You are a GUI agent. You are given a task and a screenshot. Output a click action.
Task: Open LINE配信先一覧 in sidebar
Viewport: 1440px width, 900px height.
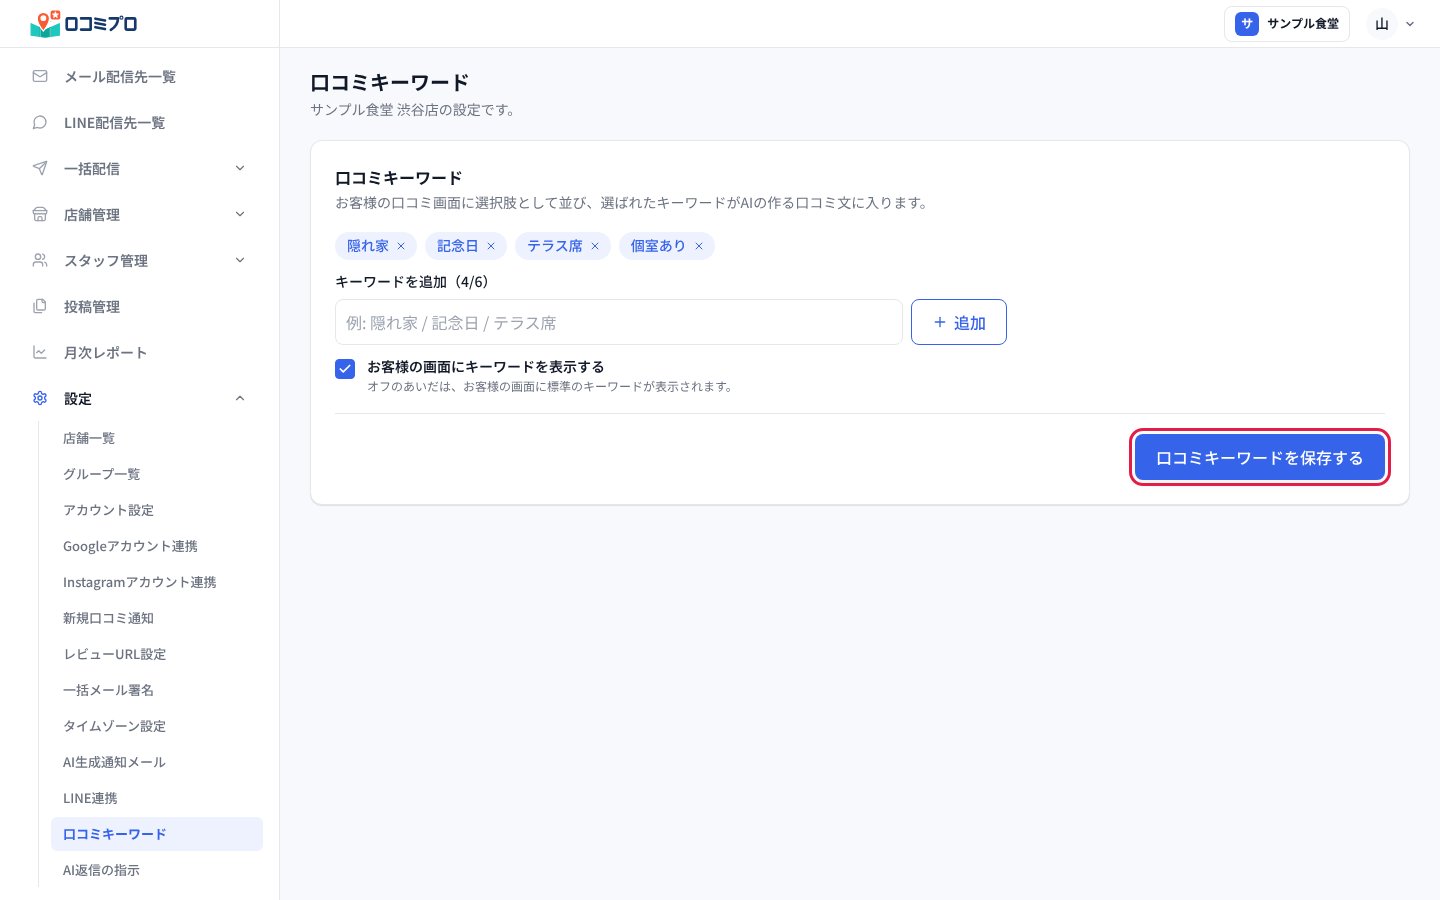pyautogui.click(x=140, y=122)
